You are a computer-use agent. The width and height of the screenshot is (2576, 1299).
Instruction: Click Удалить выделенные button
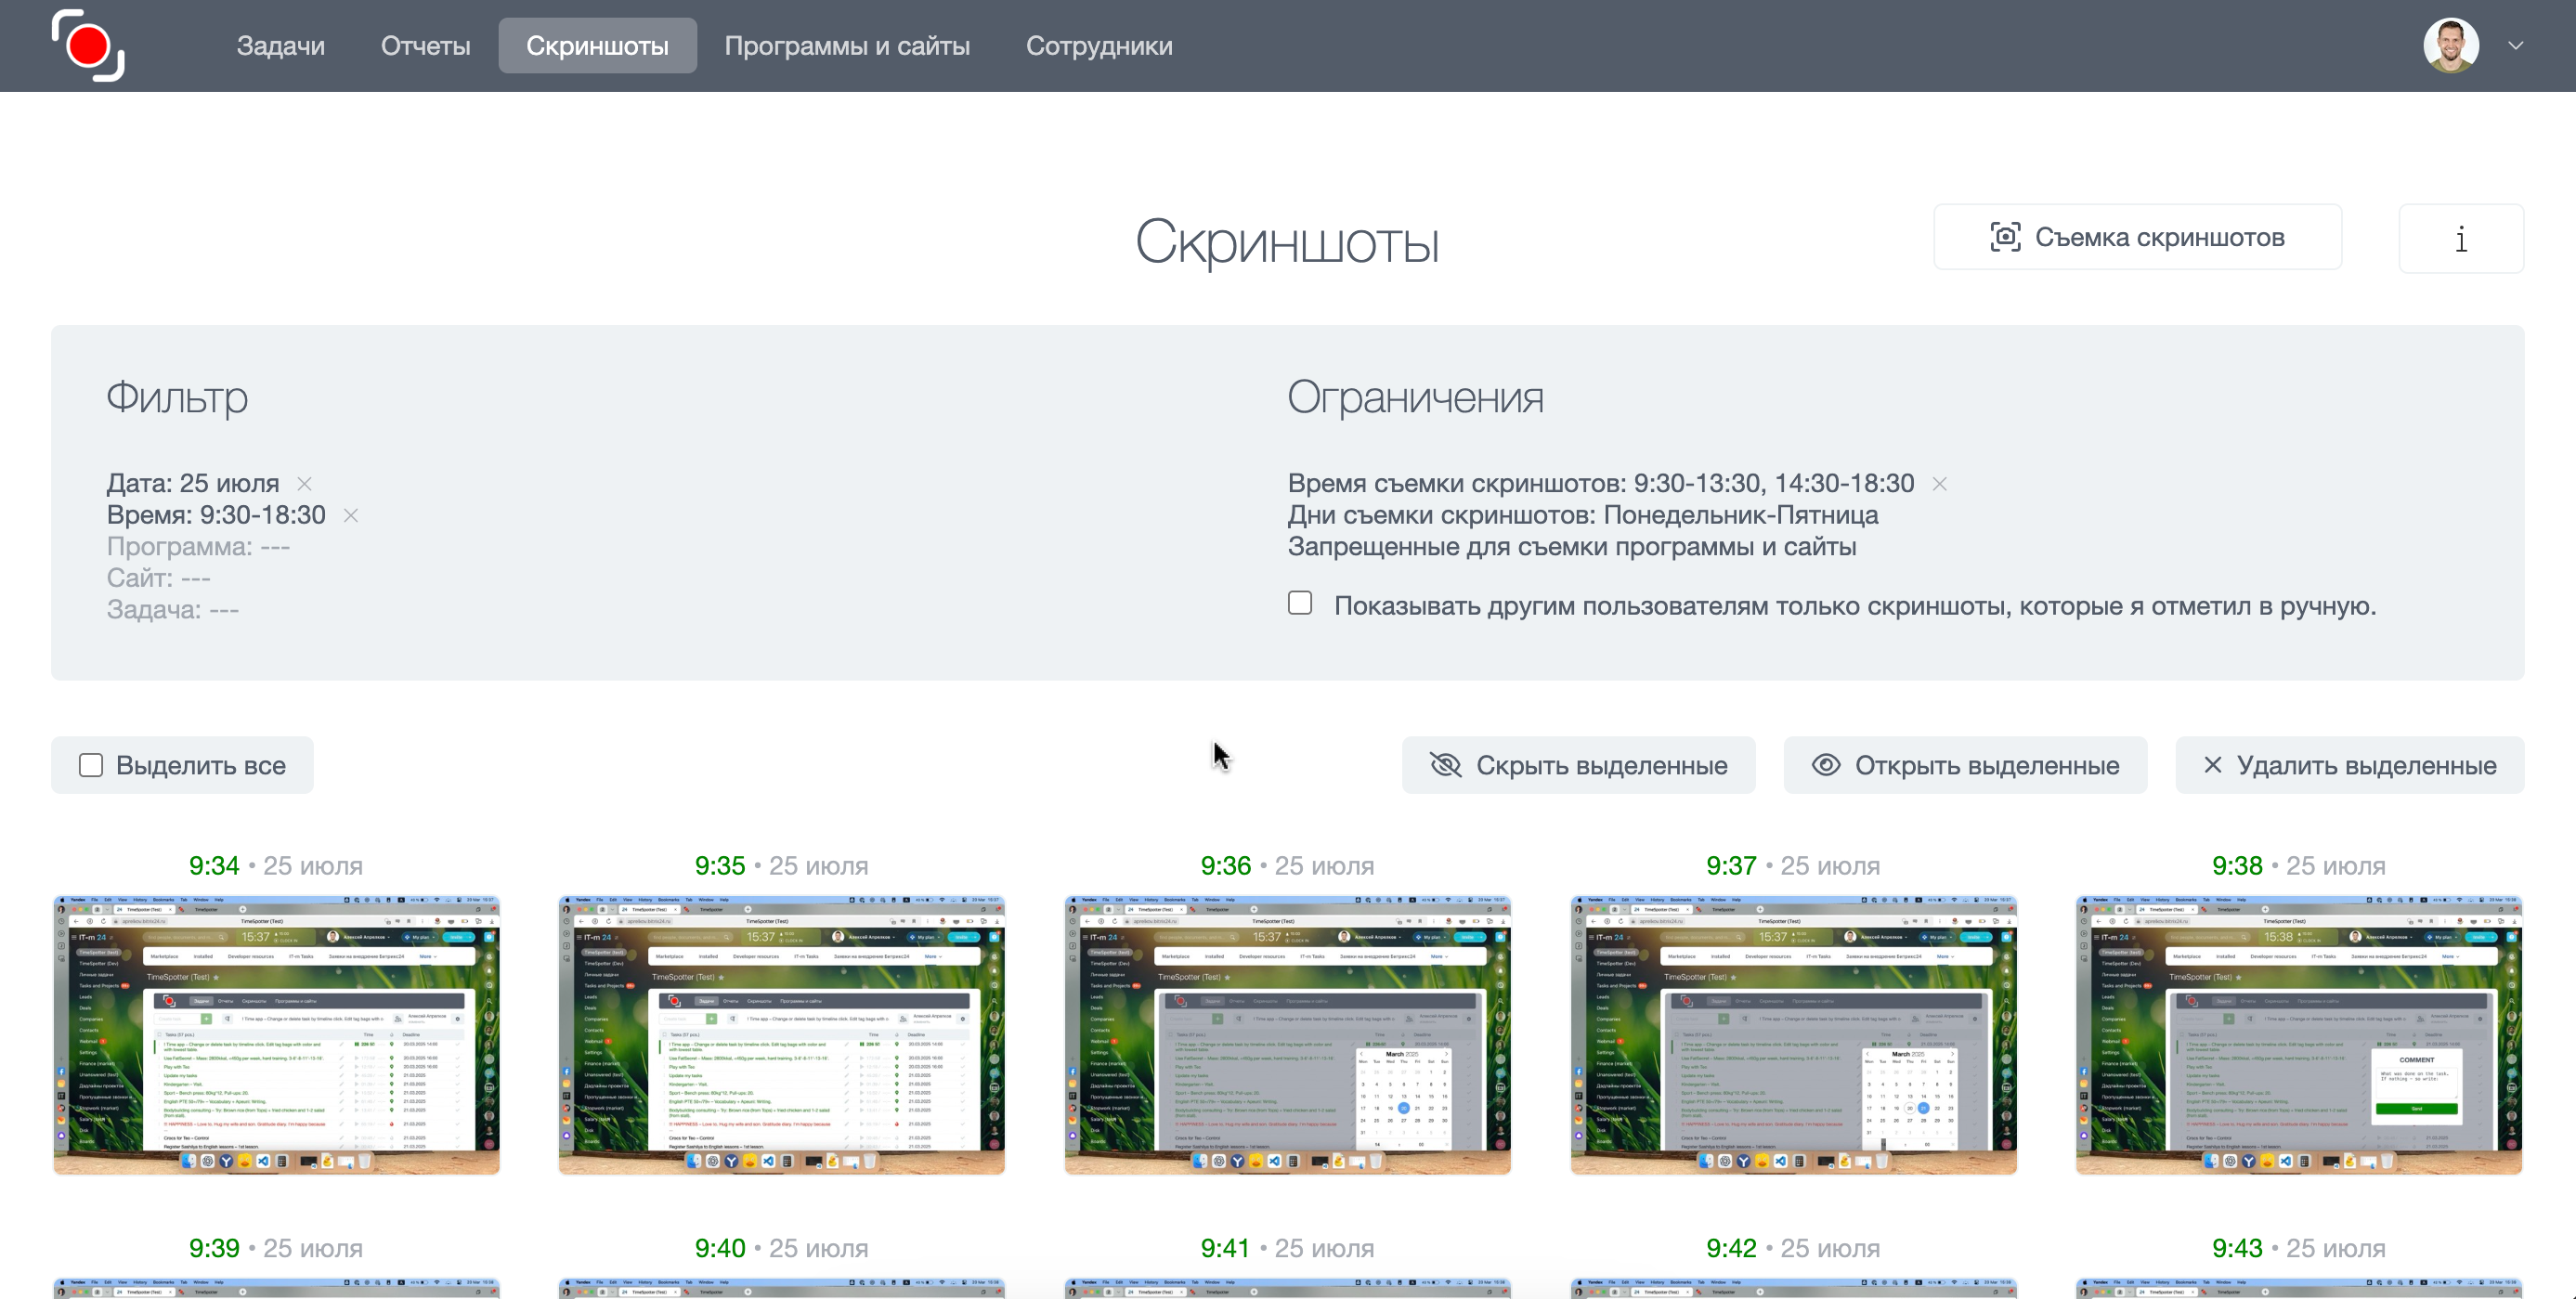(x=2349, y=765)
